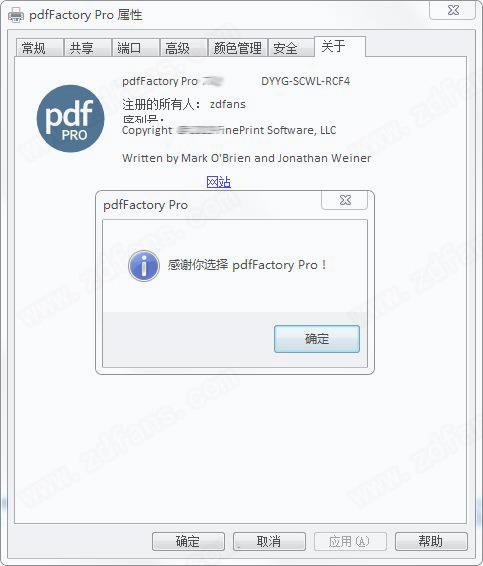Click the registered owner name zdfans

click(x=227, y=104)
